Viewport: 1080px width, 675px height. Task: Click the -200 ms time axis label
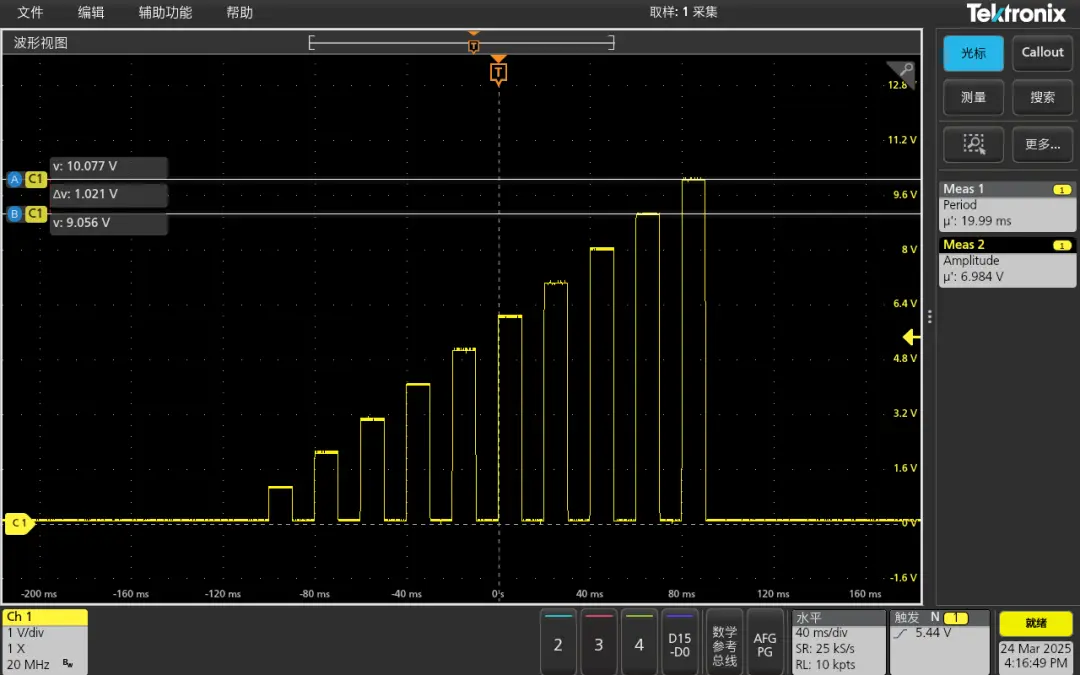coord(39,594)
